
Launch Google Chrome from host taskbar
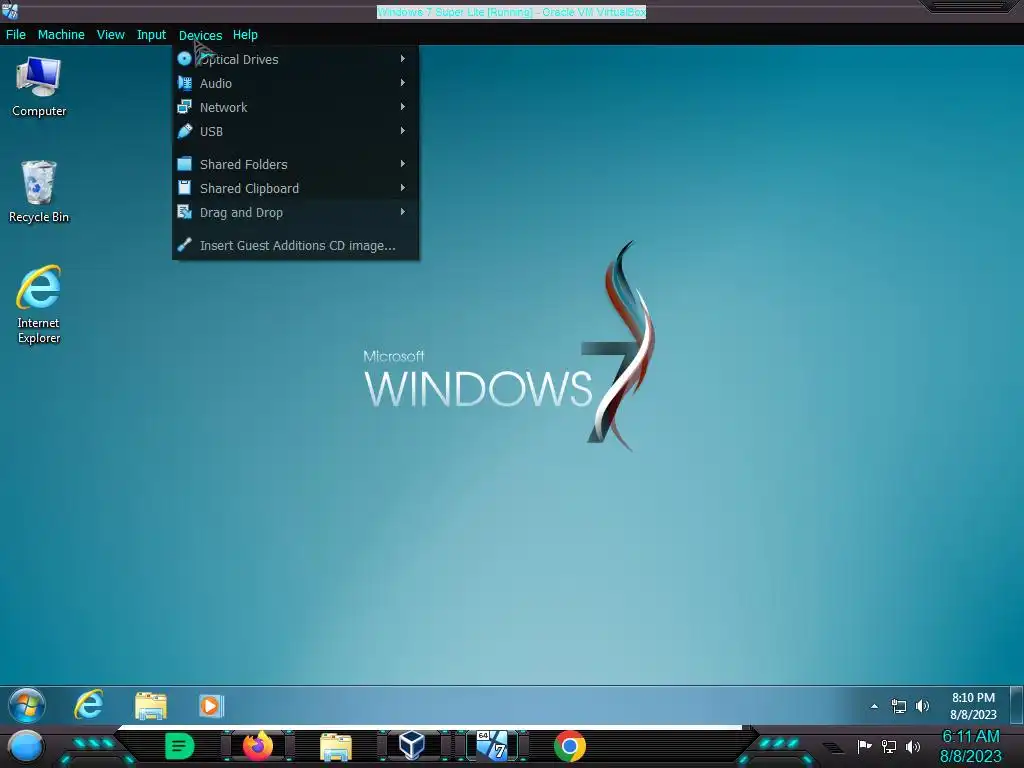tap(569, 746)
